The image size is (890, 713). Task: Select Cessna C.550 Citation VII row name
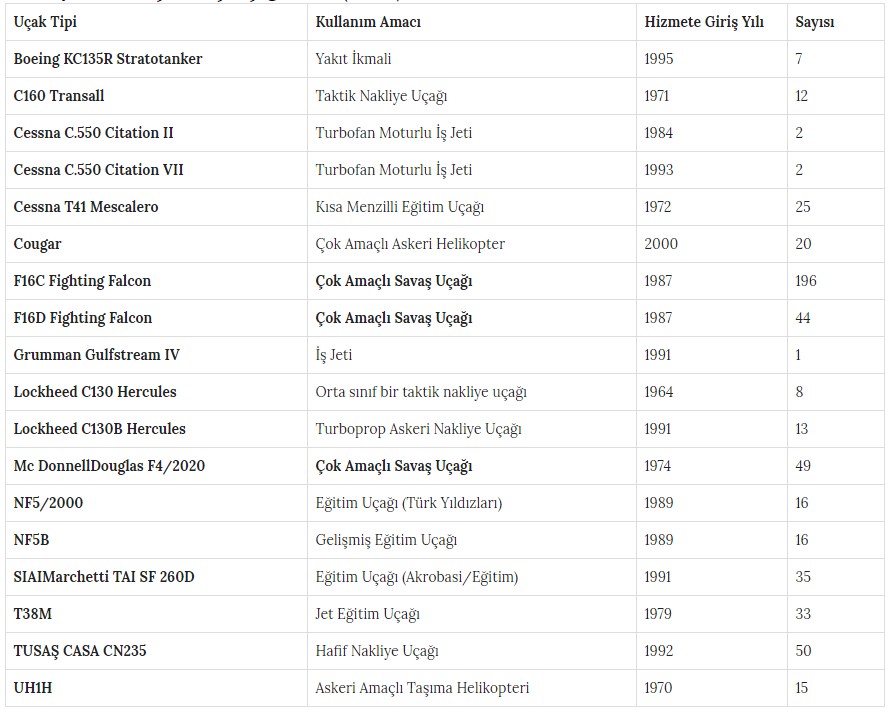pyautogui.click(x=99, y=170)
